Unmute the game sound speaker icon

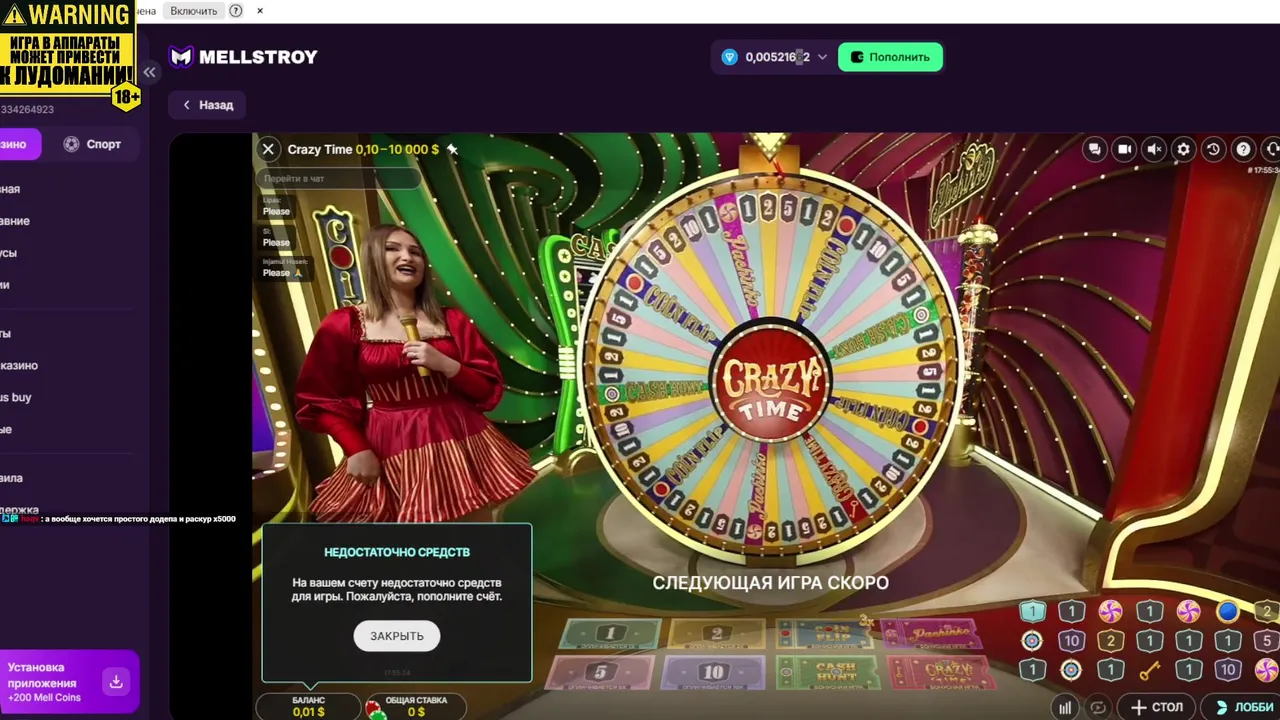[x=1154, y=149]
